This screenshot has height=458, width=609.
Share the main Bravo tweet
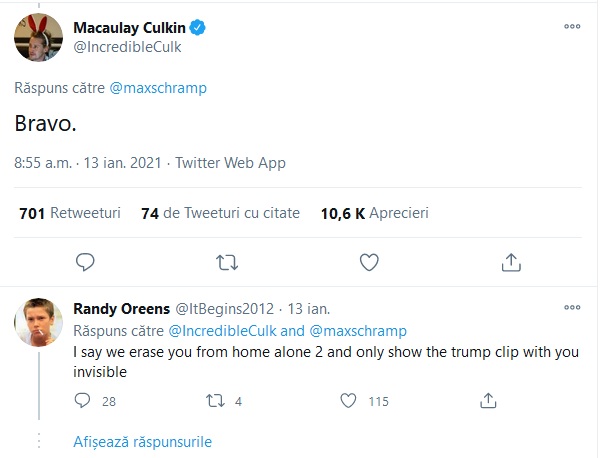point(510,262)
